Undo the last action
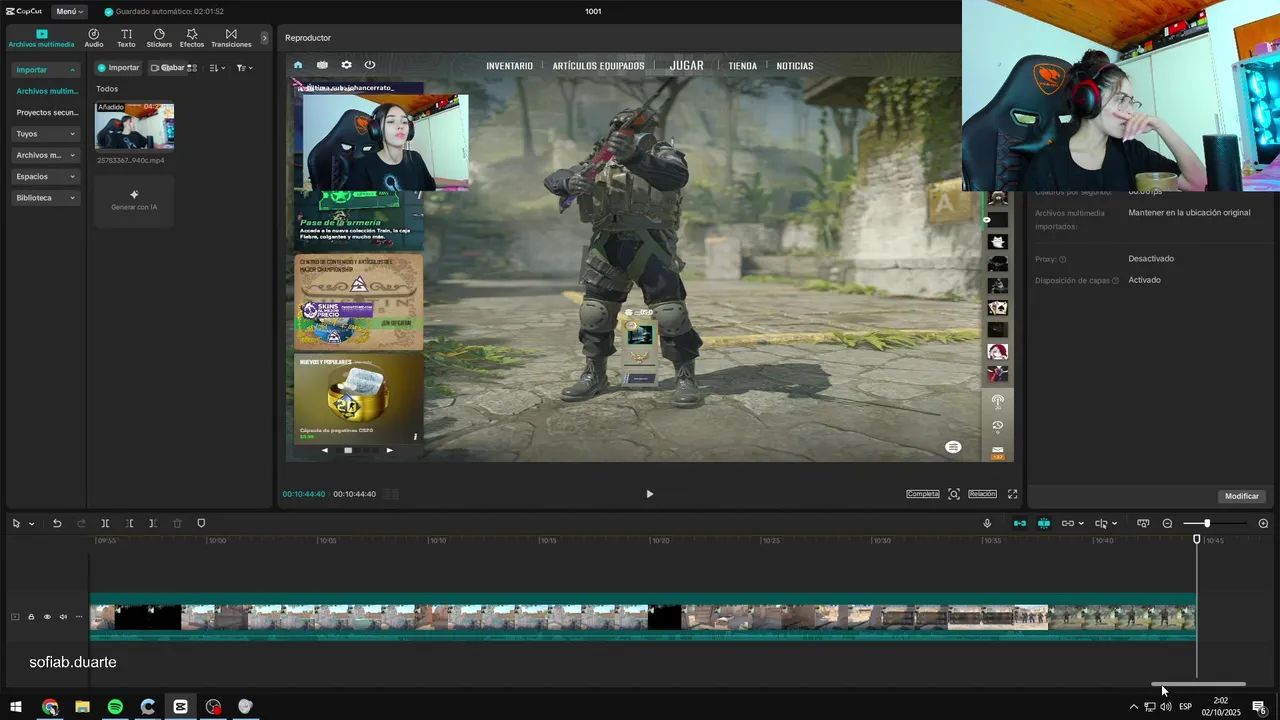 click(x=57, y=524)
